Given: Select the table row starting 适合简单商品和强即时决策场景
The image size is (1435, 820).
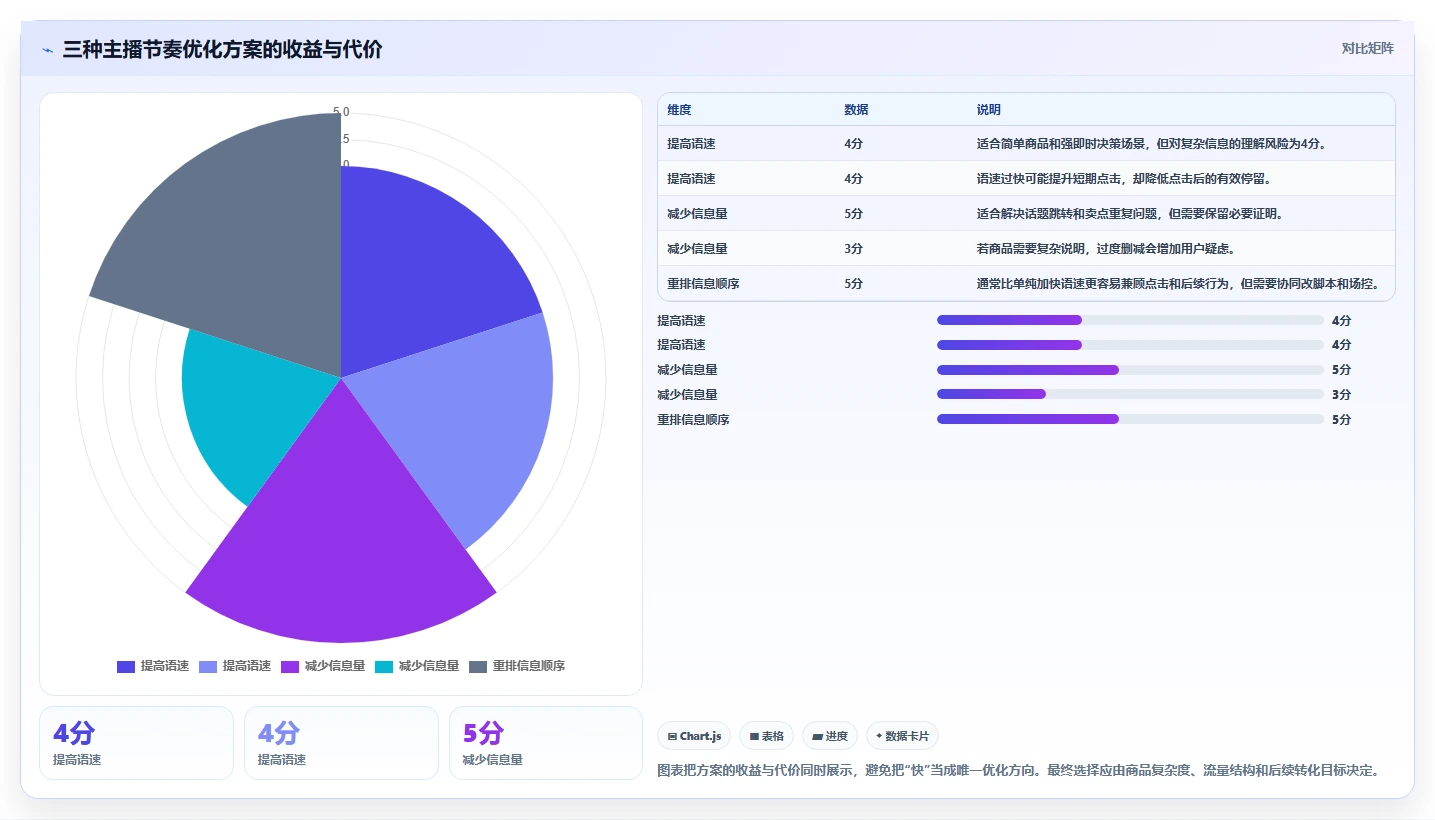Looking at the screenshot, I should tap(1026, 144).
